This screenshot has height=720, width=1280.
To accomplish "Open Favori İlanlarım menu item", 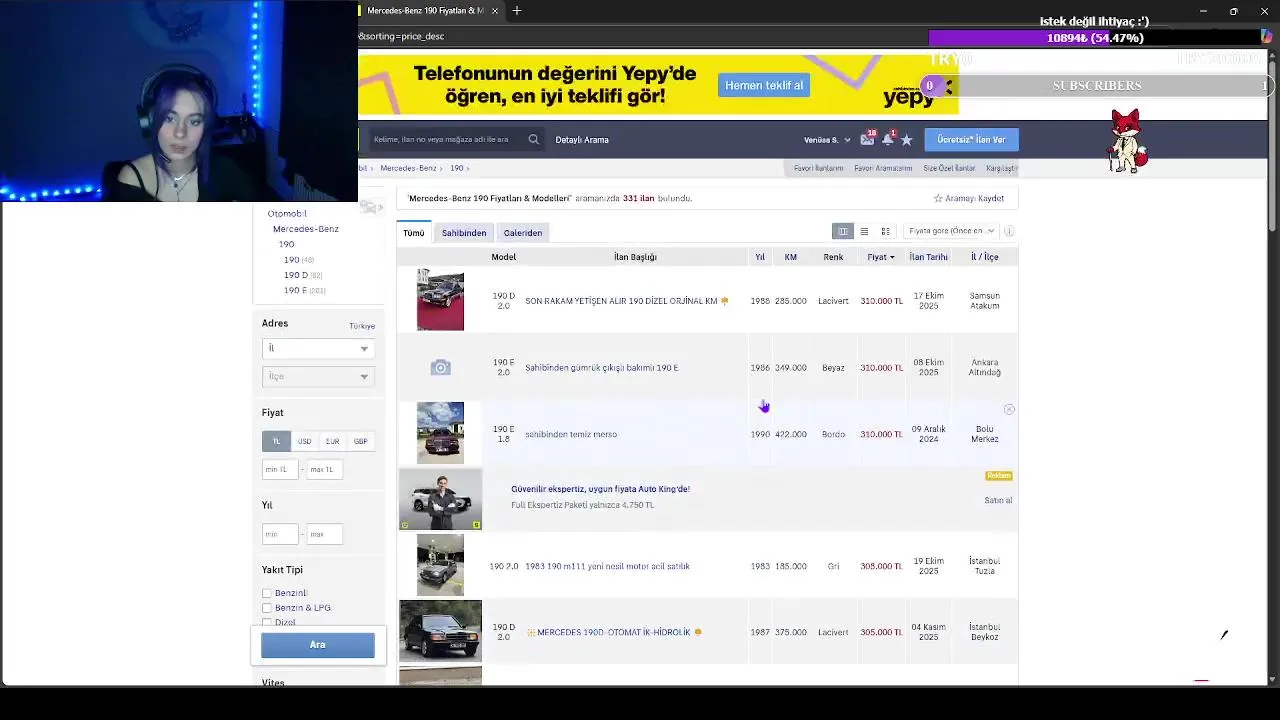I will (818, 168).
